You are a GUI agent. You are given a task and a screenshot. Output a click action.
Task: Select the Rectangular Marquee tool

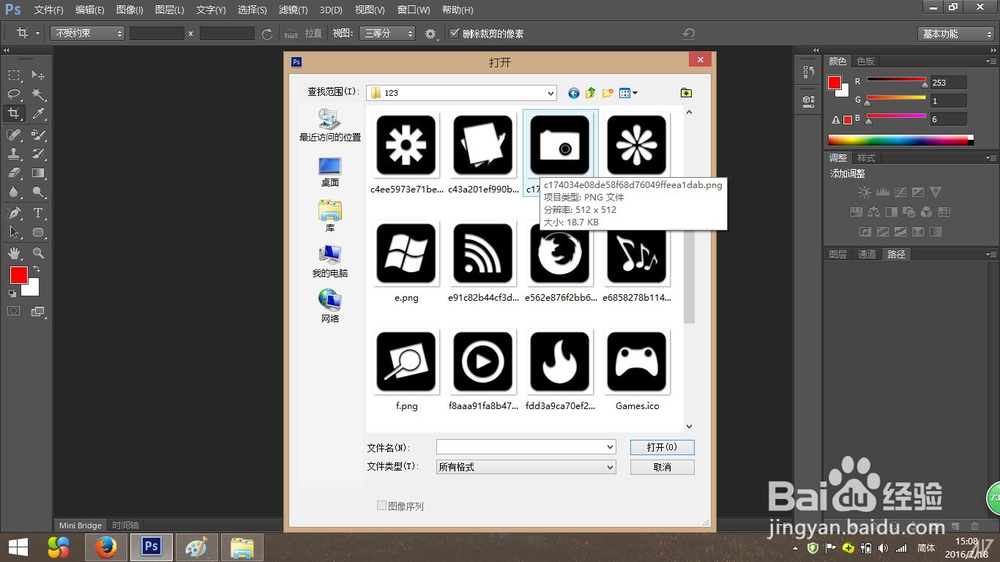point(13,75)
